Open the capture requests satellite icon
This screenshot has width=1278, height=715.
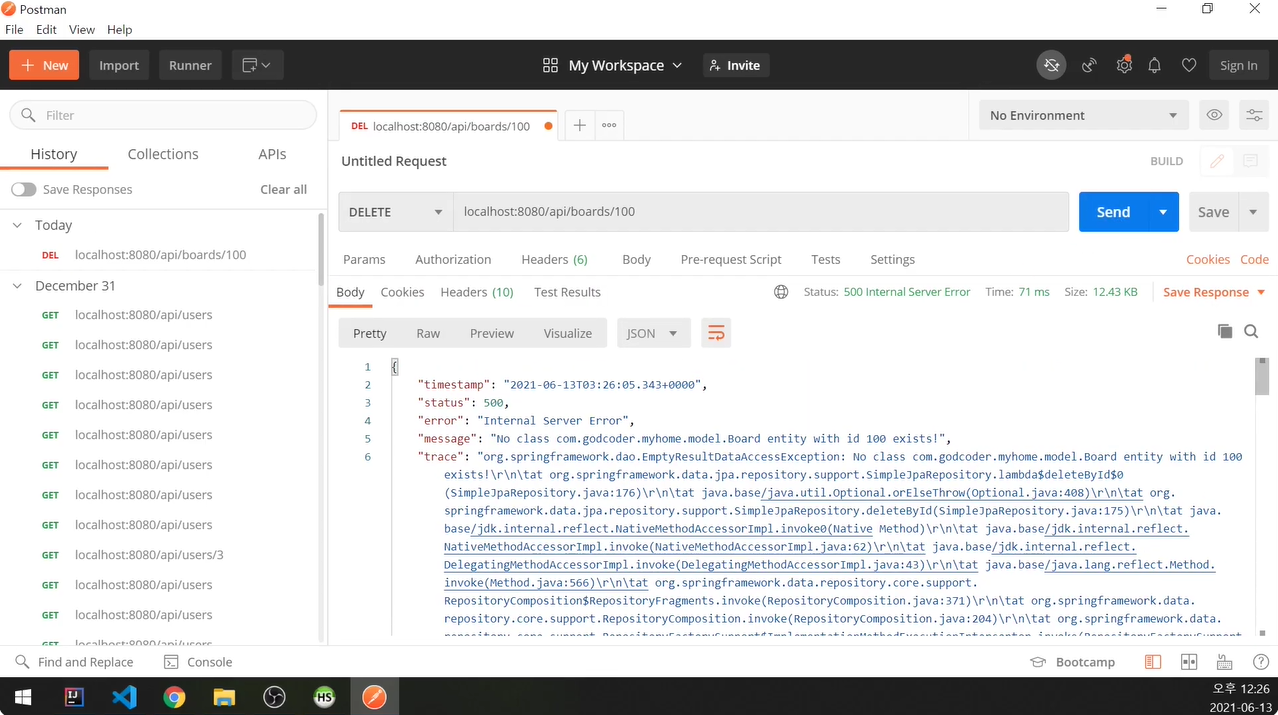(x=1089, y=65)
